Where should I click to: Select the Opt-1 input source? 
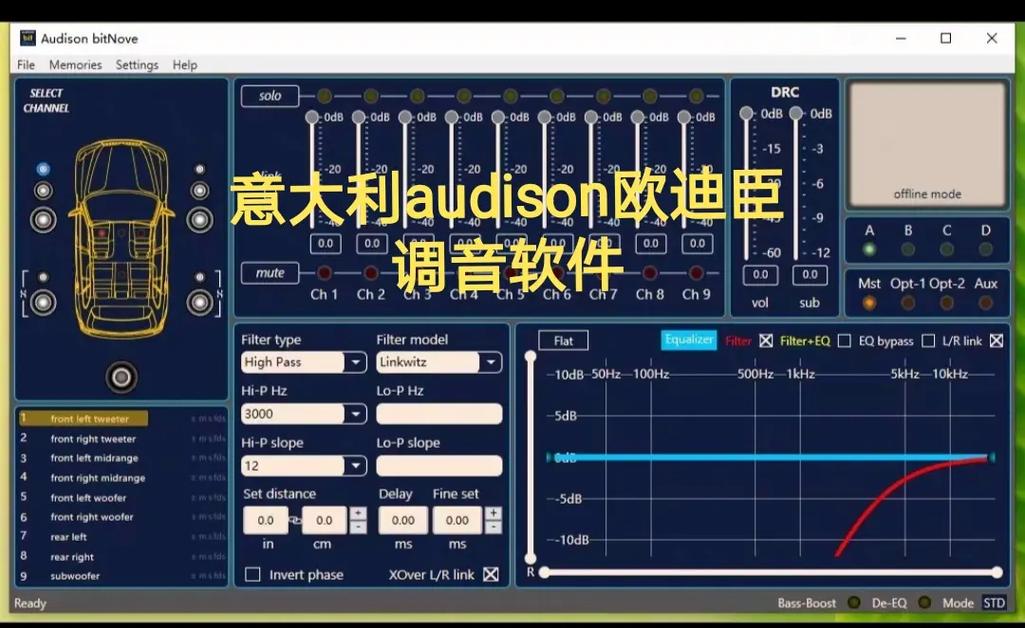pos(908,303)
